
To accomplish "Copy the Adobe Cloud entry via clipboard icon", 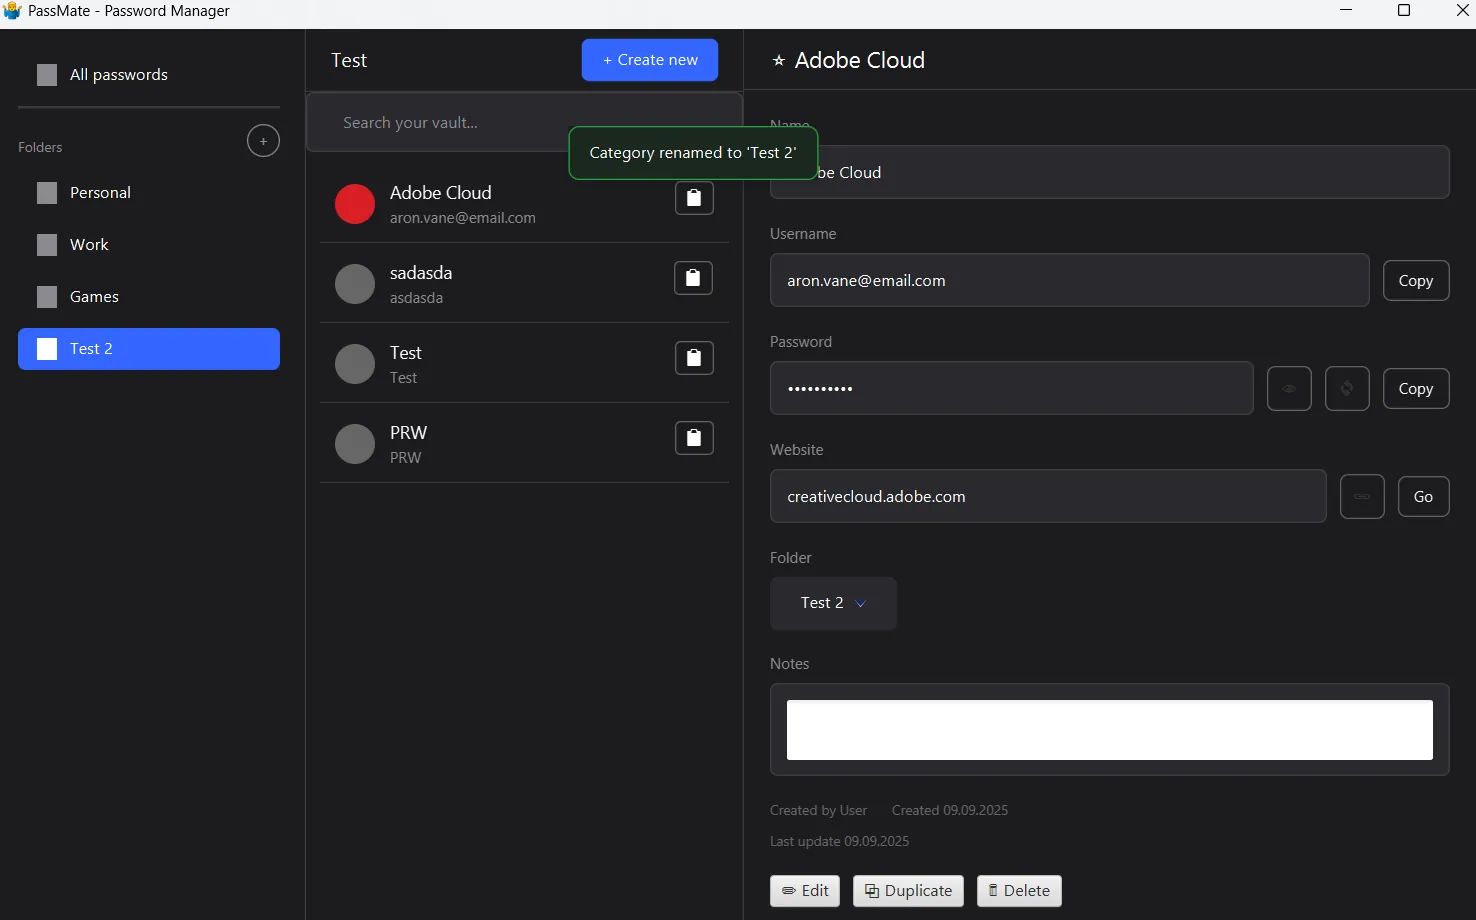I will (694, 198).
